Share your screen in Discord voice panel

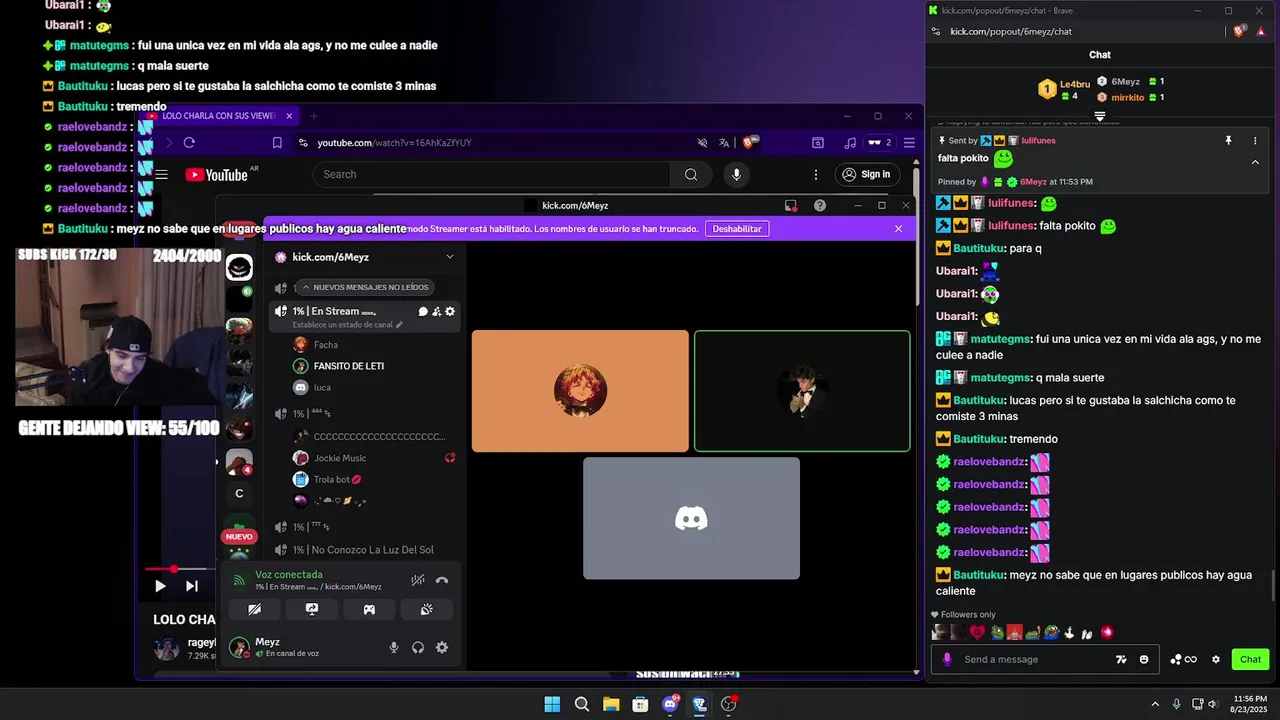coord(311,609)
